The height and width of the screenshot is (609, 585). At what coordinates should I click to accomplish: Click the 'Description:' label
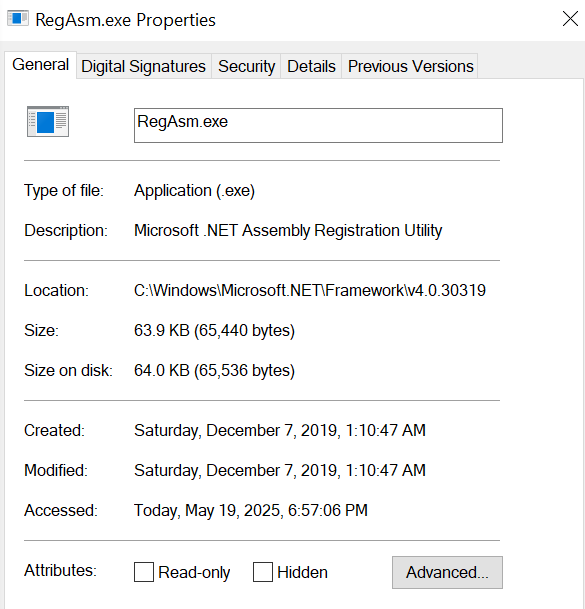coord(66,231)
